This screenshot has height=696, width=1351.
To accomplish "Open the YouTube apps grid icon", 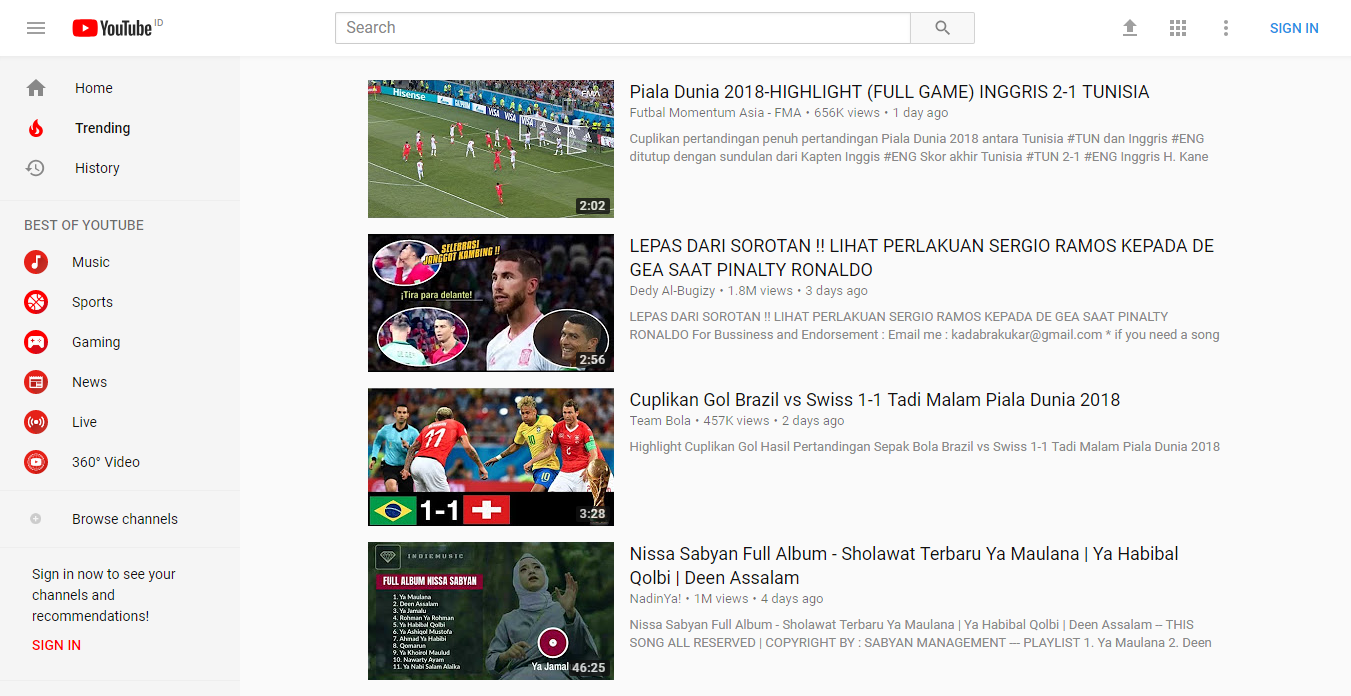I will point(1178,28).
